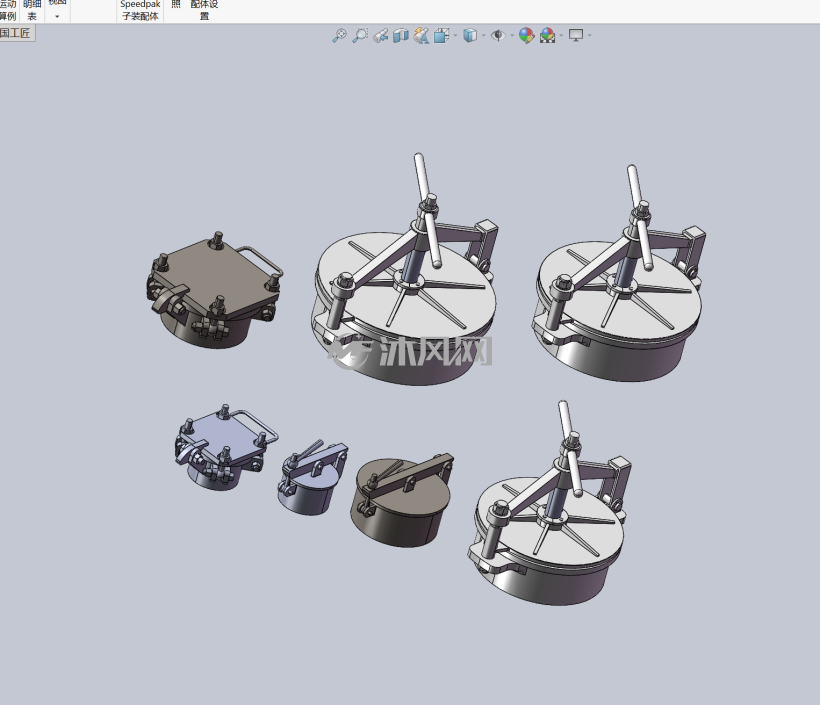Image resolution: width=820 pixels, height=705 pixels.
Task: Open Dynamic Annotation Views tool
Action: point(421,35)
